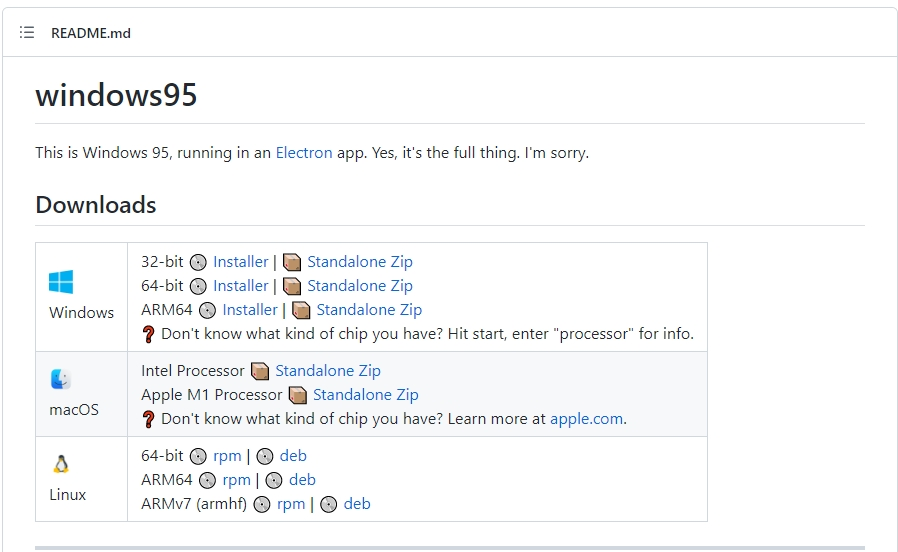Download the Linux ARM64 deb package
This screenshot has height=552, width=898.
(x=302, y=480)
